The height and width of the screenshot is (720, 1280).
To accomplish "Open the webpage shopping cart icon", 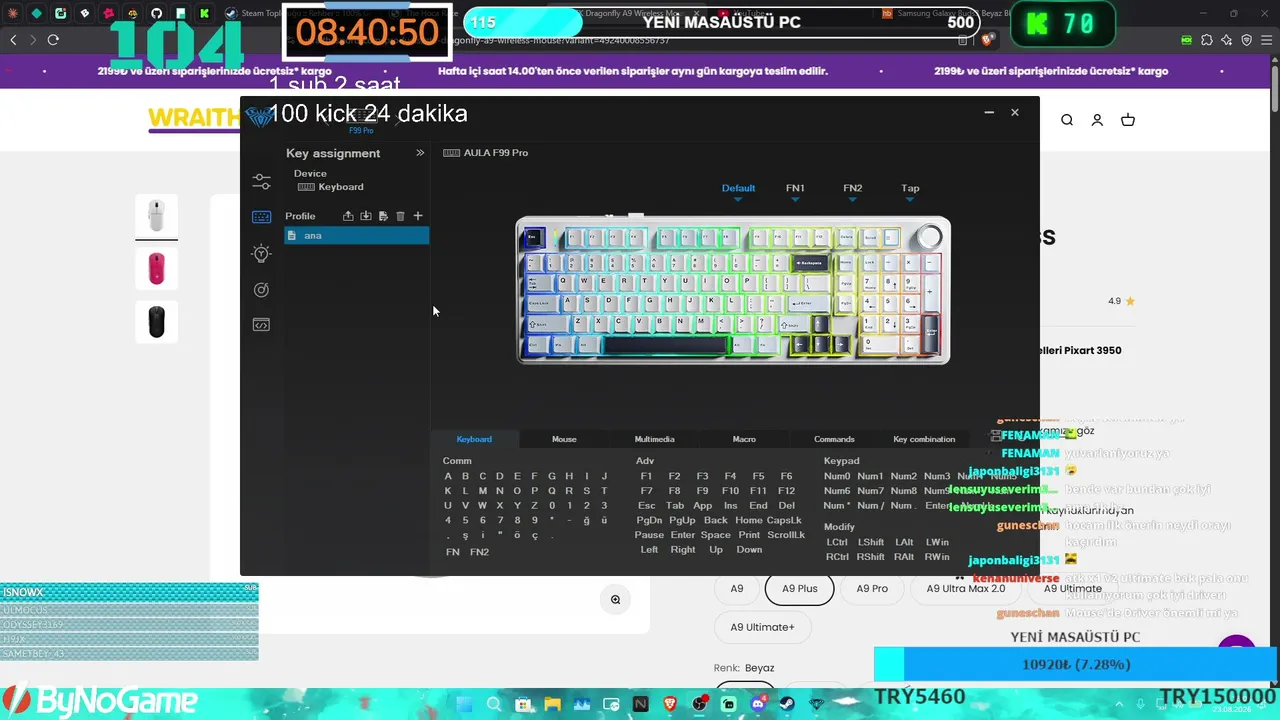I will [x=1128, y=120].
